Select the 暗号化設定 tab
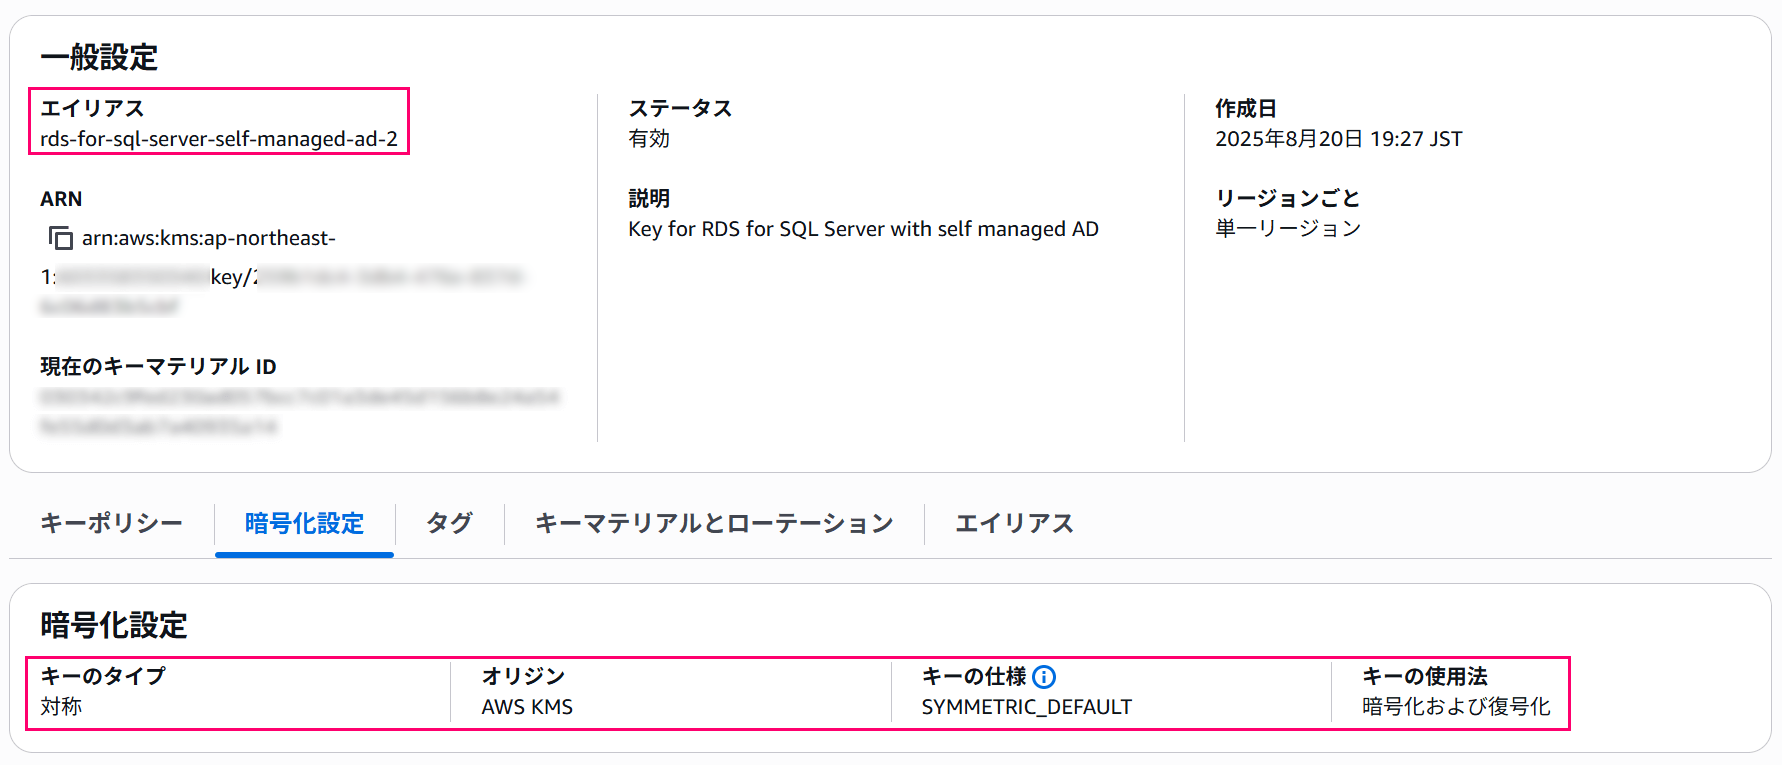This screenshot has width=1782, height=765. [x=304, y=523]
